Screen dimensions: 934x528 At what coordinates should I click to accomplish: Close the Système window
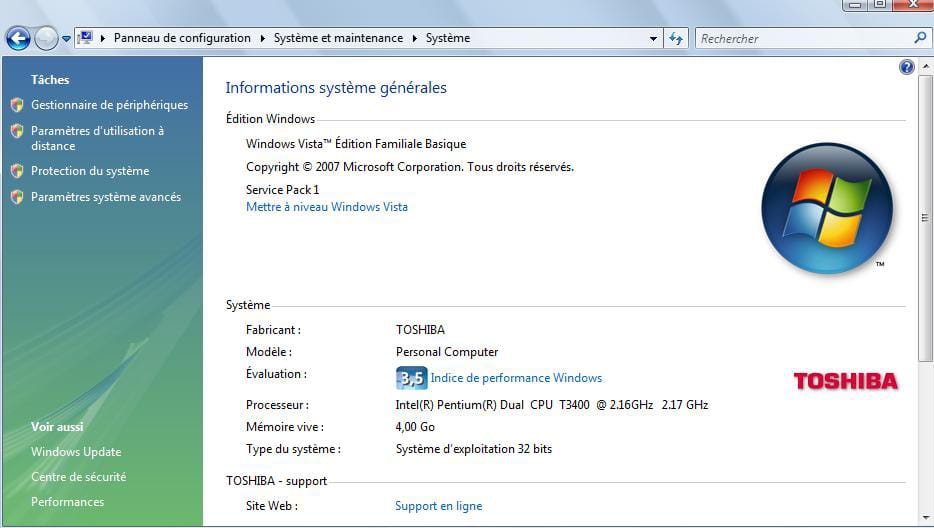913,5
